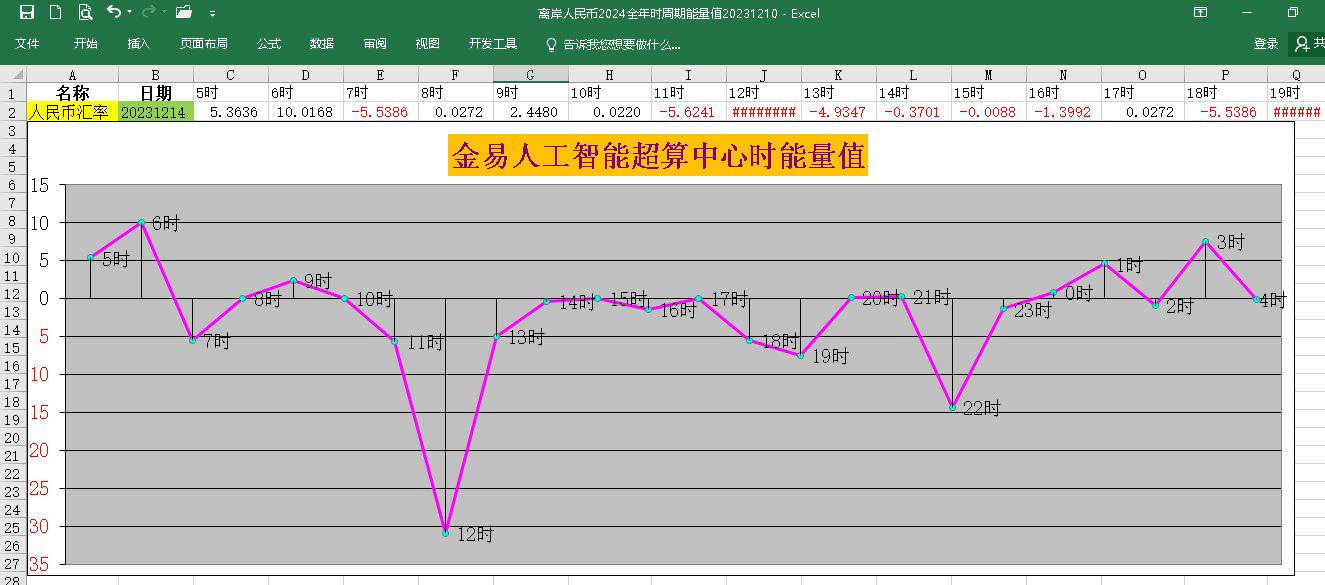Screen dimensions: 1325x585
Task: Select the ######## cell in column J
Action: [x=764, y=112]
